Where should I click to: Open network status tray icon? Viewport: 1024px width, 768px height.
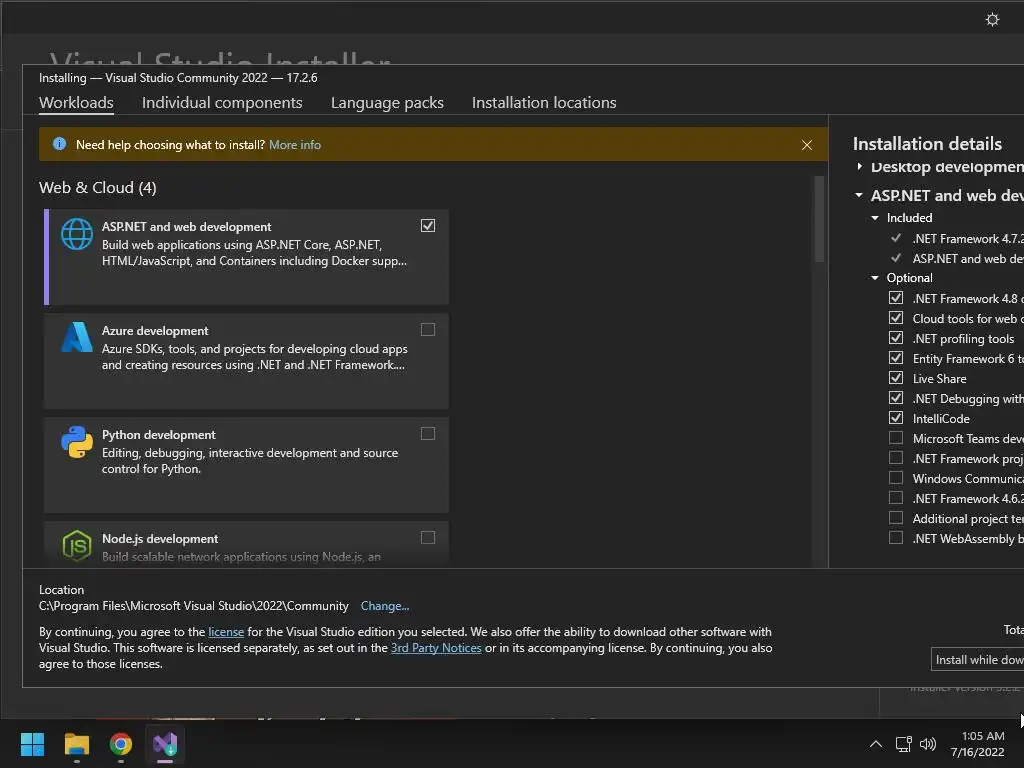[903, 744]
